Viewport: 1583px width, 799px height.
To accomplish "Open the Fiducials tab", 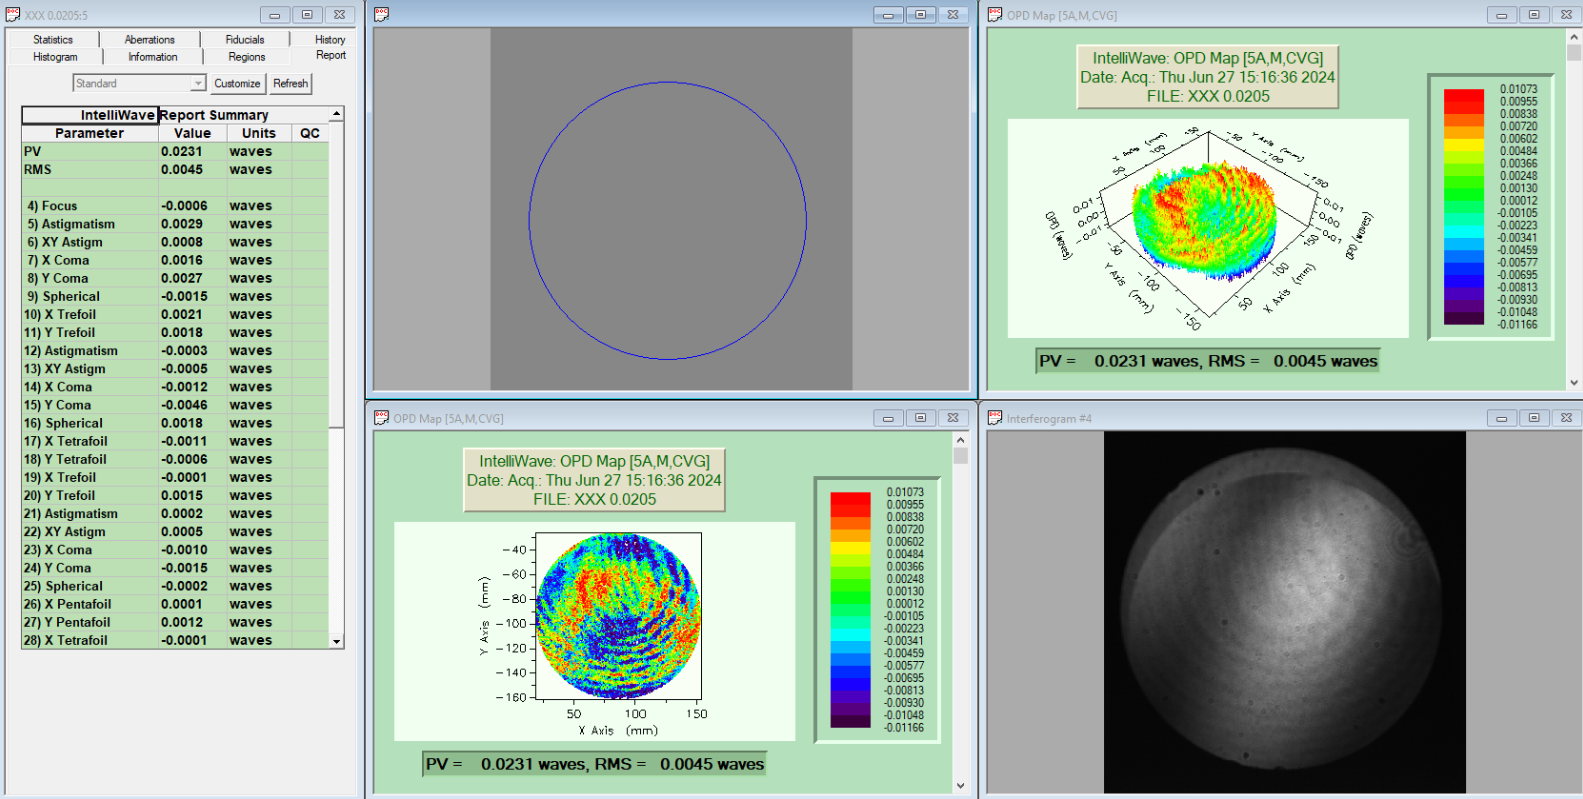I will tap(245, 39).
